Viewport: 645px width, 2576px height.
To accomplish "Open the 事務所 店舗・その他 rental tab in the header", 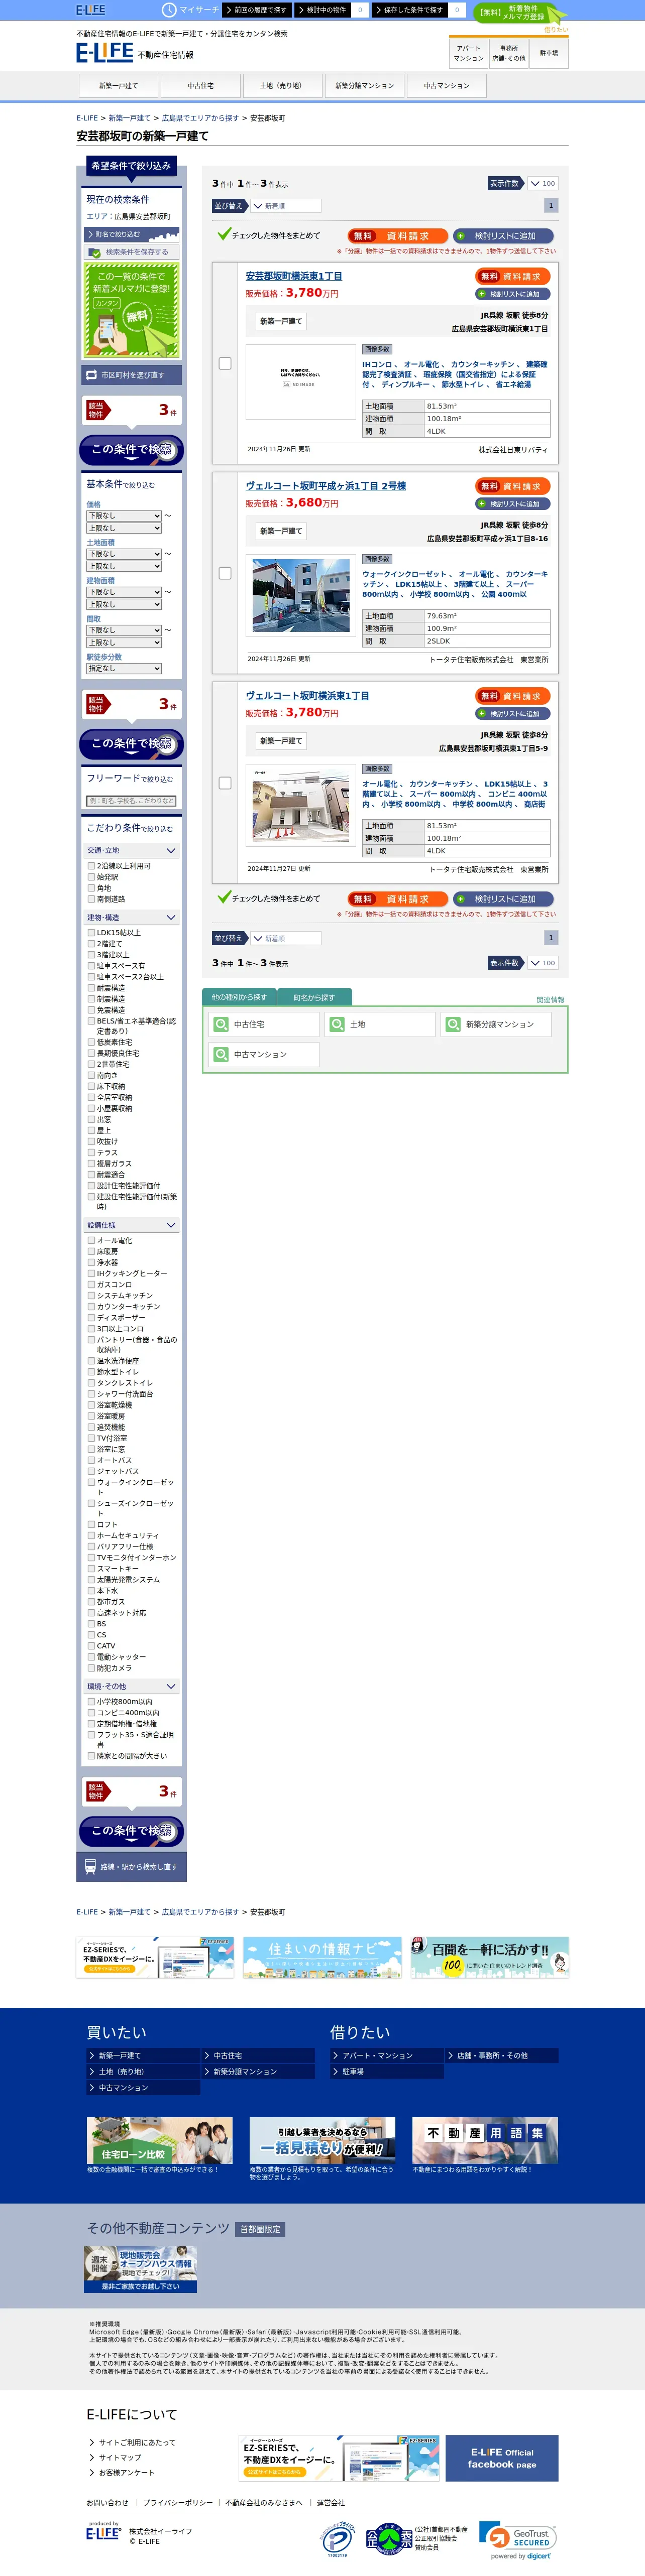I will pyautogui.click(x=508, y=53).
